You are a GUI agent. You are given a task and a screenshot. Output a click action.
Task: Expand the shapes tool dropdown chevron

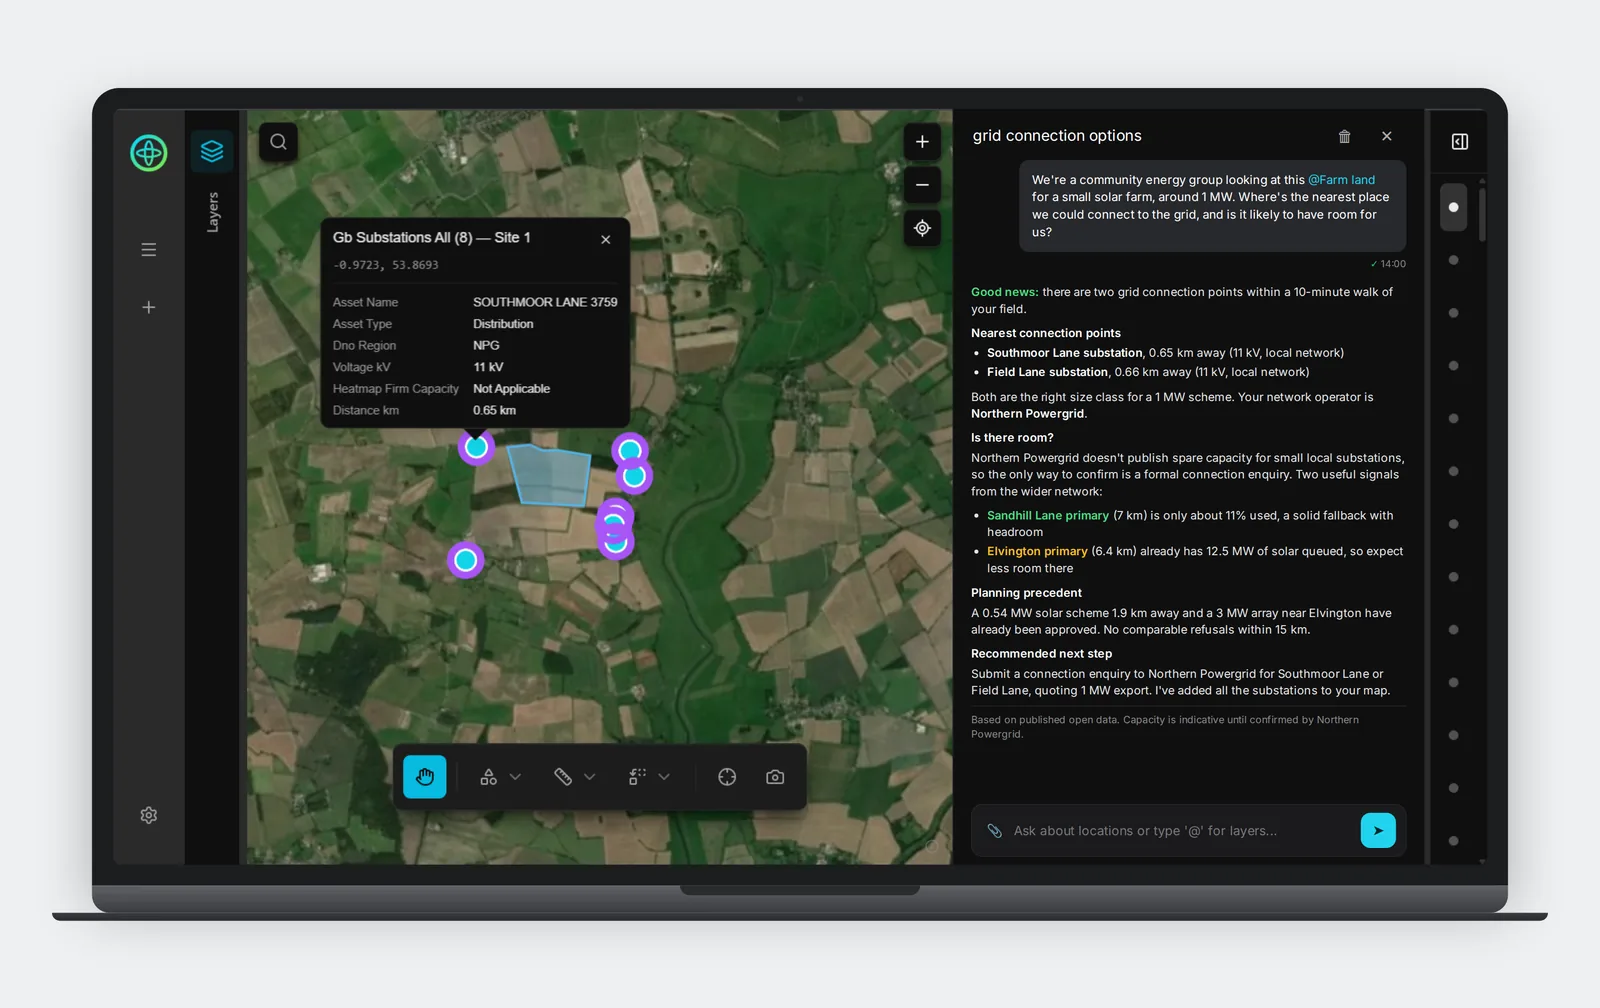[x=516, y=777]
